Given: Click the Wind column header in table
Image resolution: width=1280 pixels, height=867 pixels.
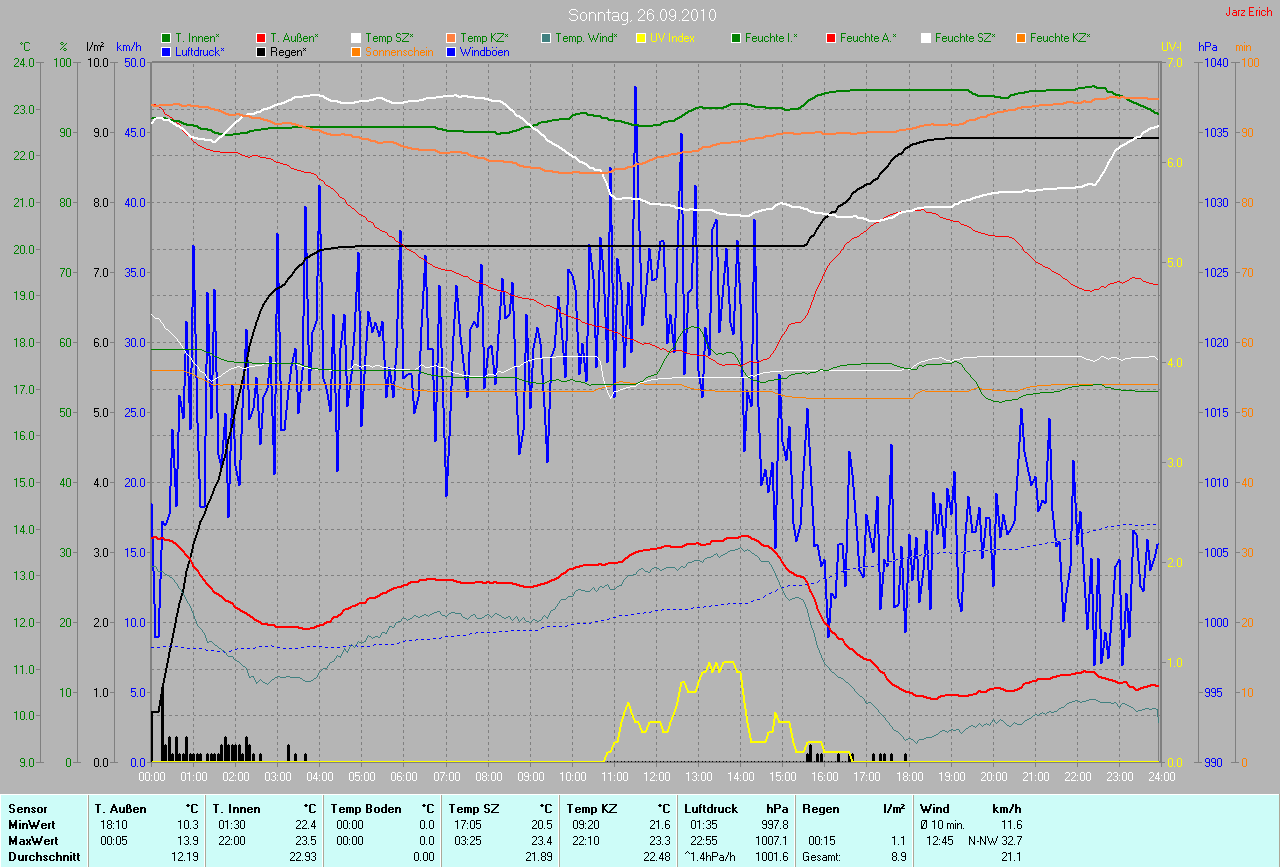Looking at the screenshot, I should [935, 808].
